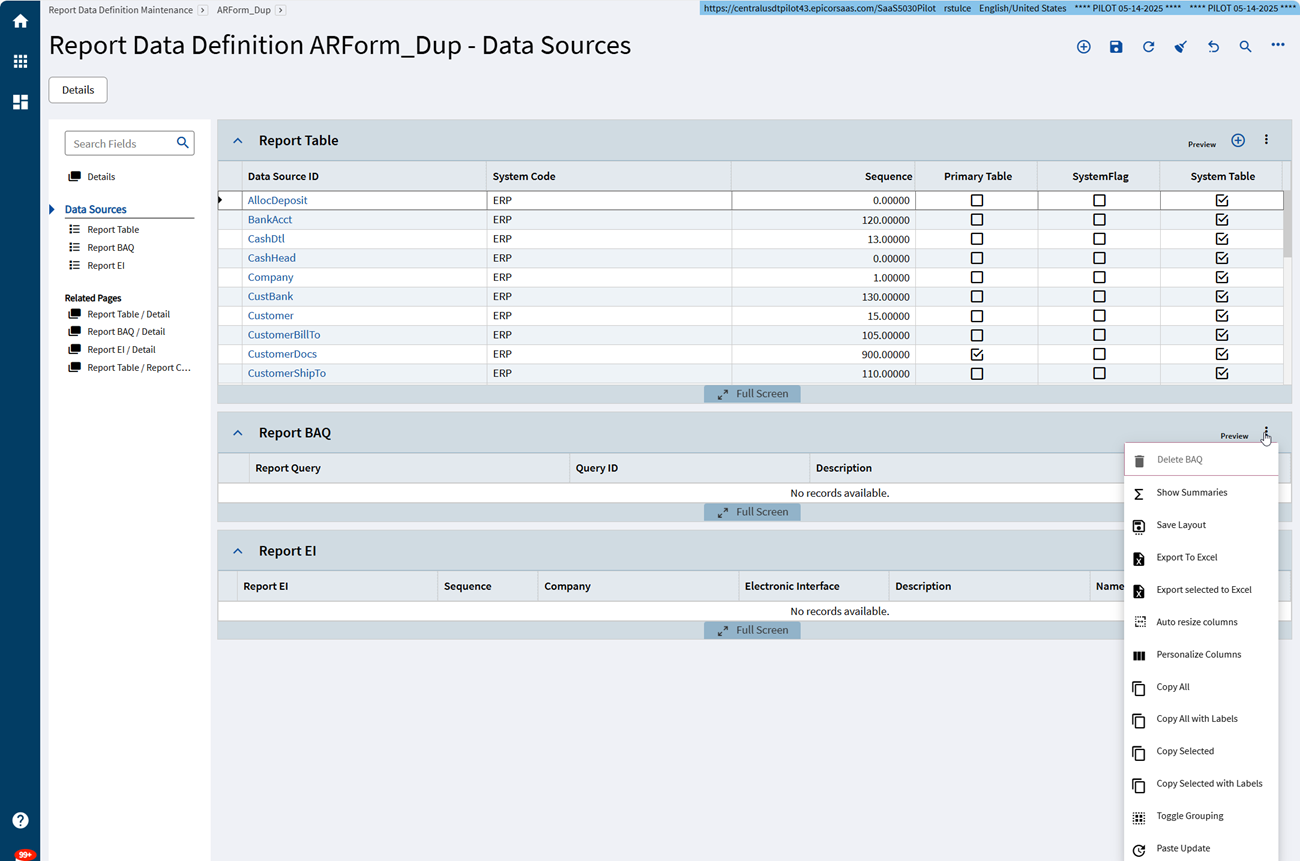
Task: Click the Search magnifier in the top toolbar
Action: [1245, 47]
